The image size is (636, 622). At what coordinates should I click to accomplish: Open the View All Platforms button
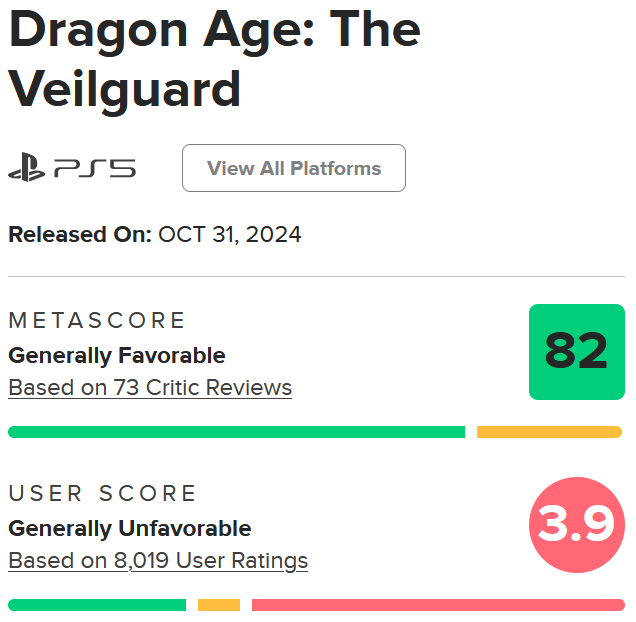(x=293, y=168)
